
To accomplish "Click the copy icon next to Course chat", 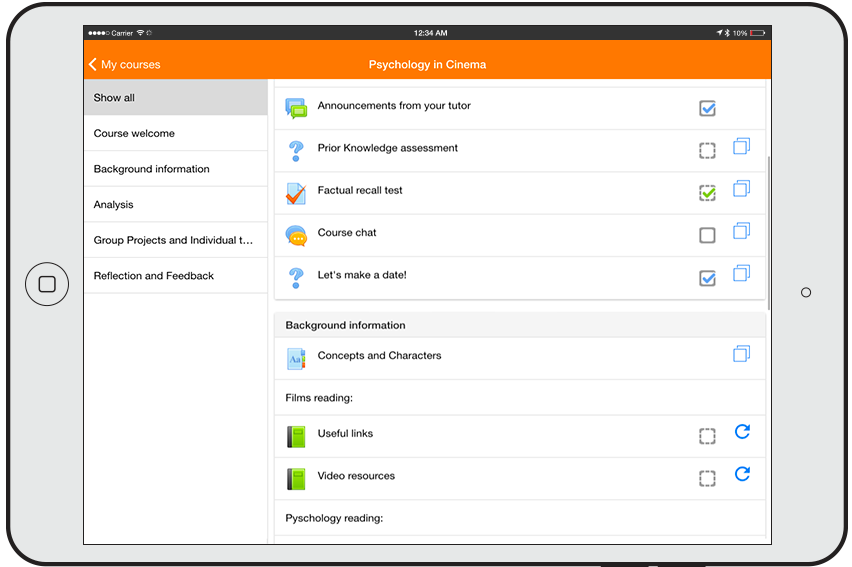I will (x=741, y=231).
